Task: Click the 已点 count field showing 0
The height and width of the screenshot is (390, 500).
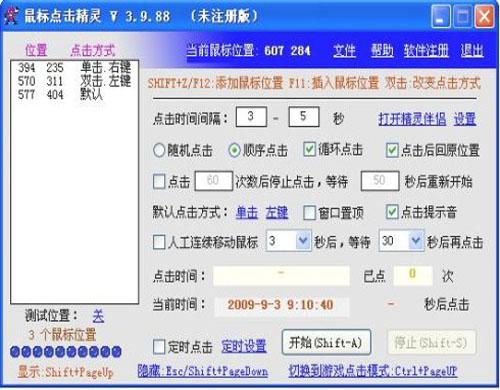Action: tap(413, 275)
